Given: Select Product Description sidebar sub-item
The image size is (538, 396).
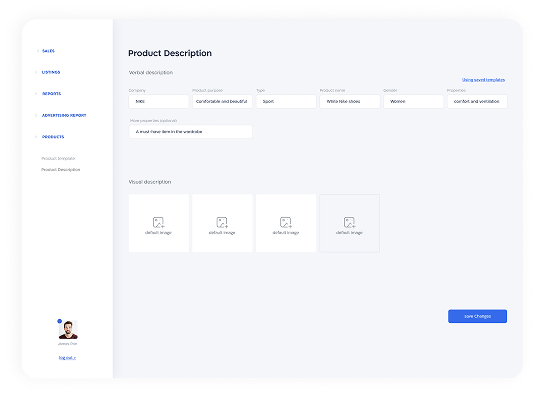Looking at the screenshot, I should 60,170.
